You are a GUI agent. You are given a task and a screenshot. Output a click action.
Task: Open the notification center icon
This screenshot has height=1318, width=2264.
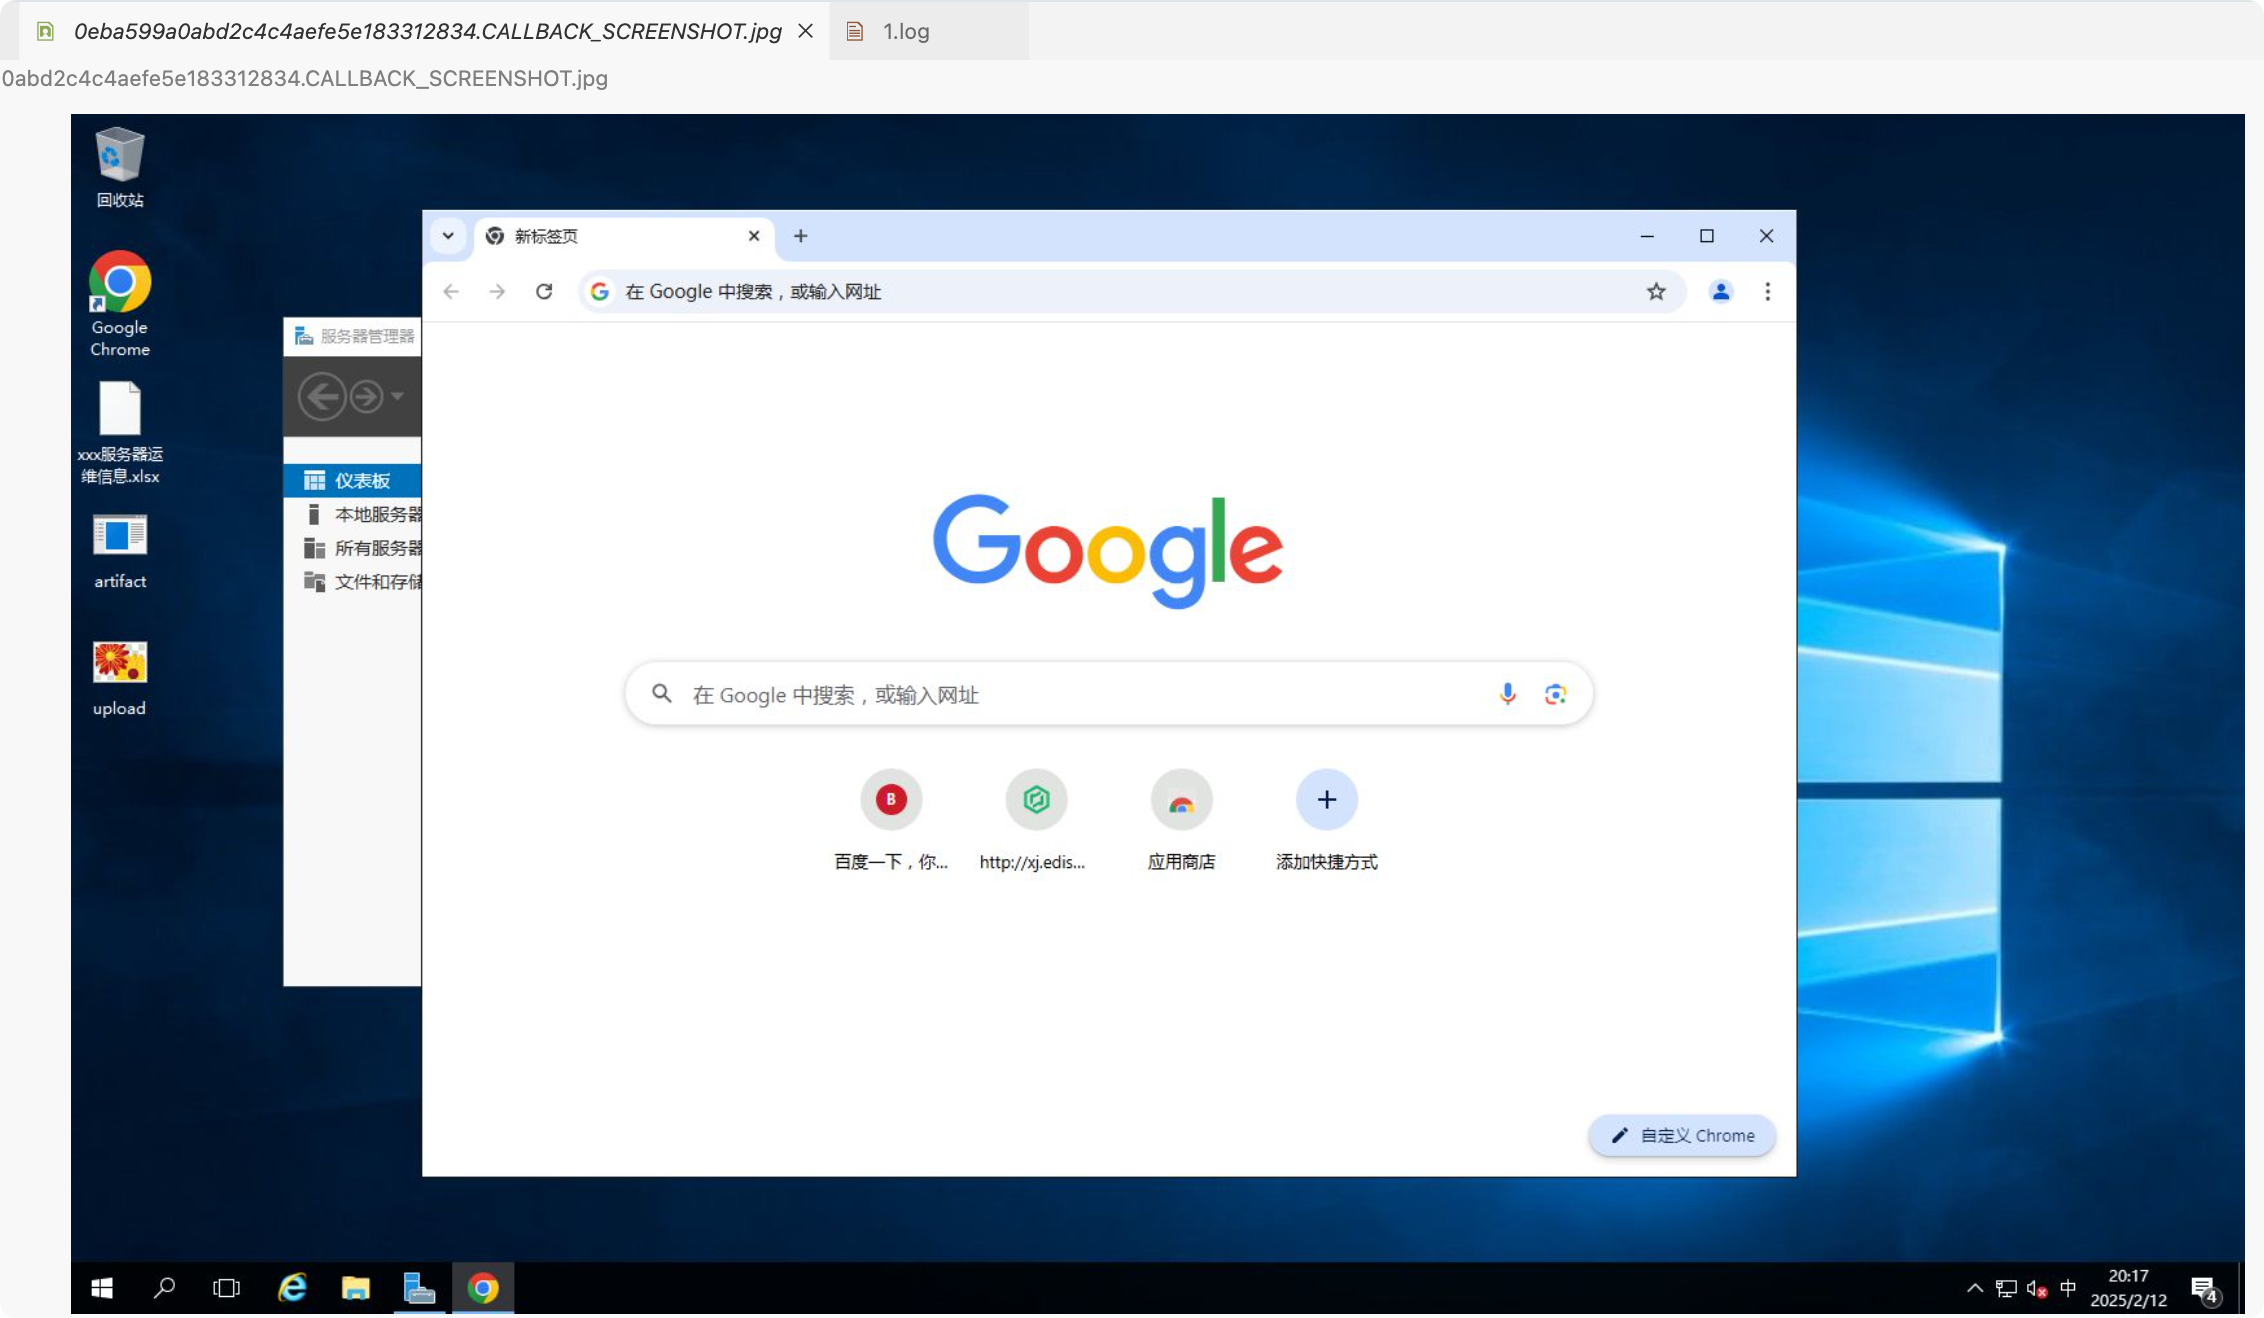2205,1290
